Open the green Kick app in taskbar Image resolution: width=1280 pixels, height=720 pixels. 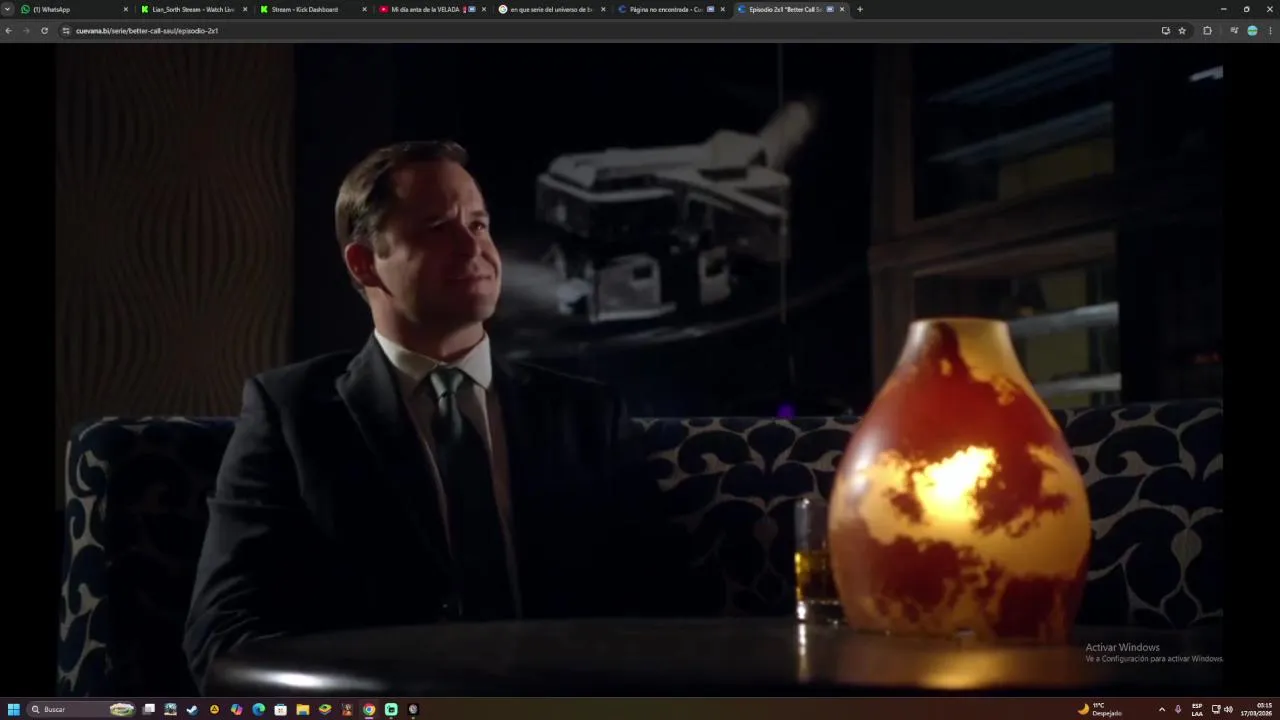391,709
